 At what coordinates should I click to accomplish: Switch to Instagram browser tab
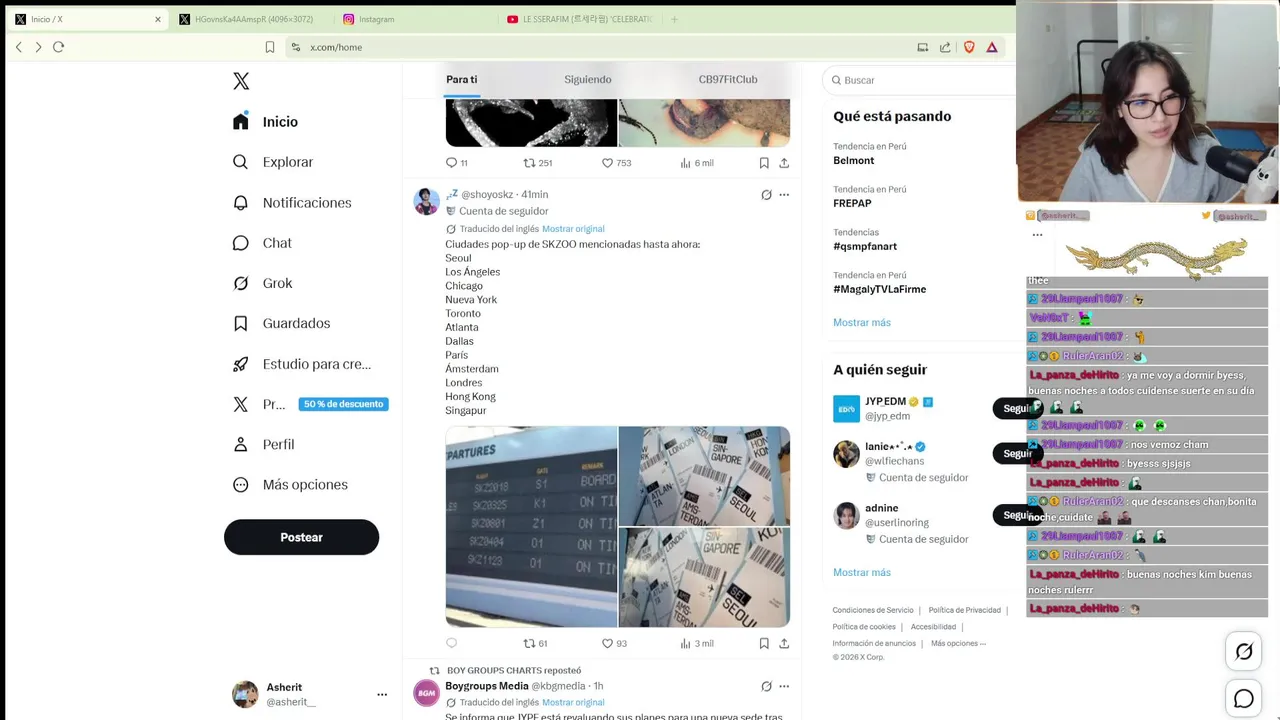pos(413,19)
